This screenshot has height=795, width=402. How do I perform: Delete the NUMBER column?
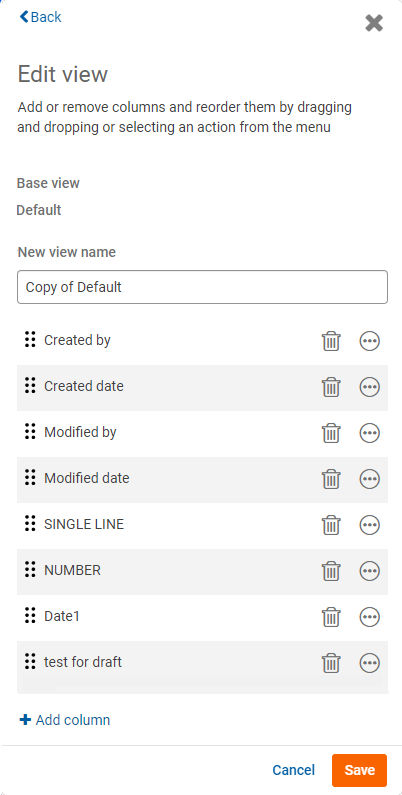pyautogui.click(x=331, y=571)
